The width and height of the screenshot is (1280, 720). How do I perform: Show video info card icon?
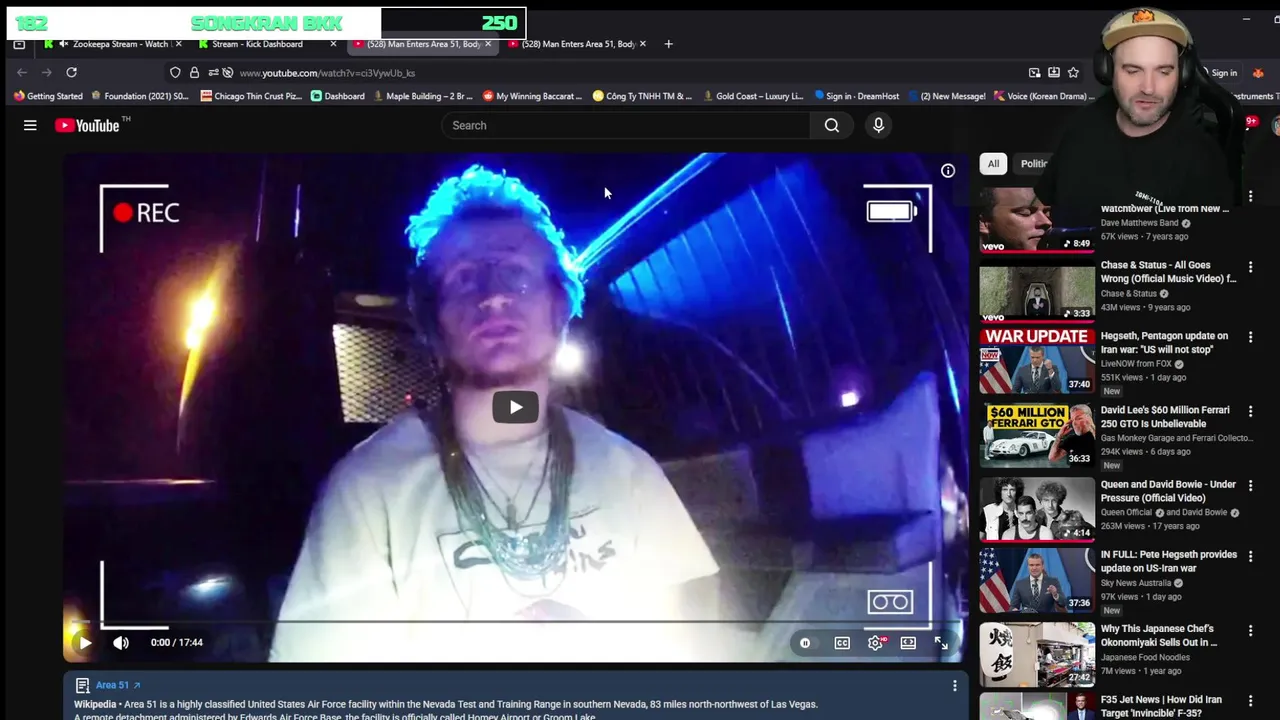(x=947, y=171)
